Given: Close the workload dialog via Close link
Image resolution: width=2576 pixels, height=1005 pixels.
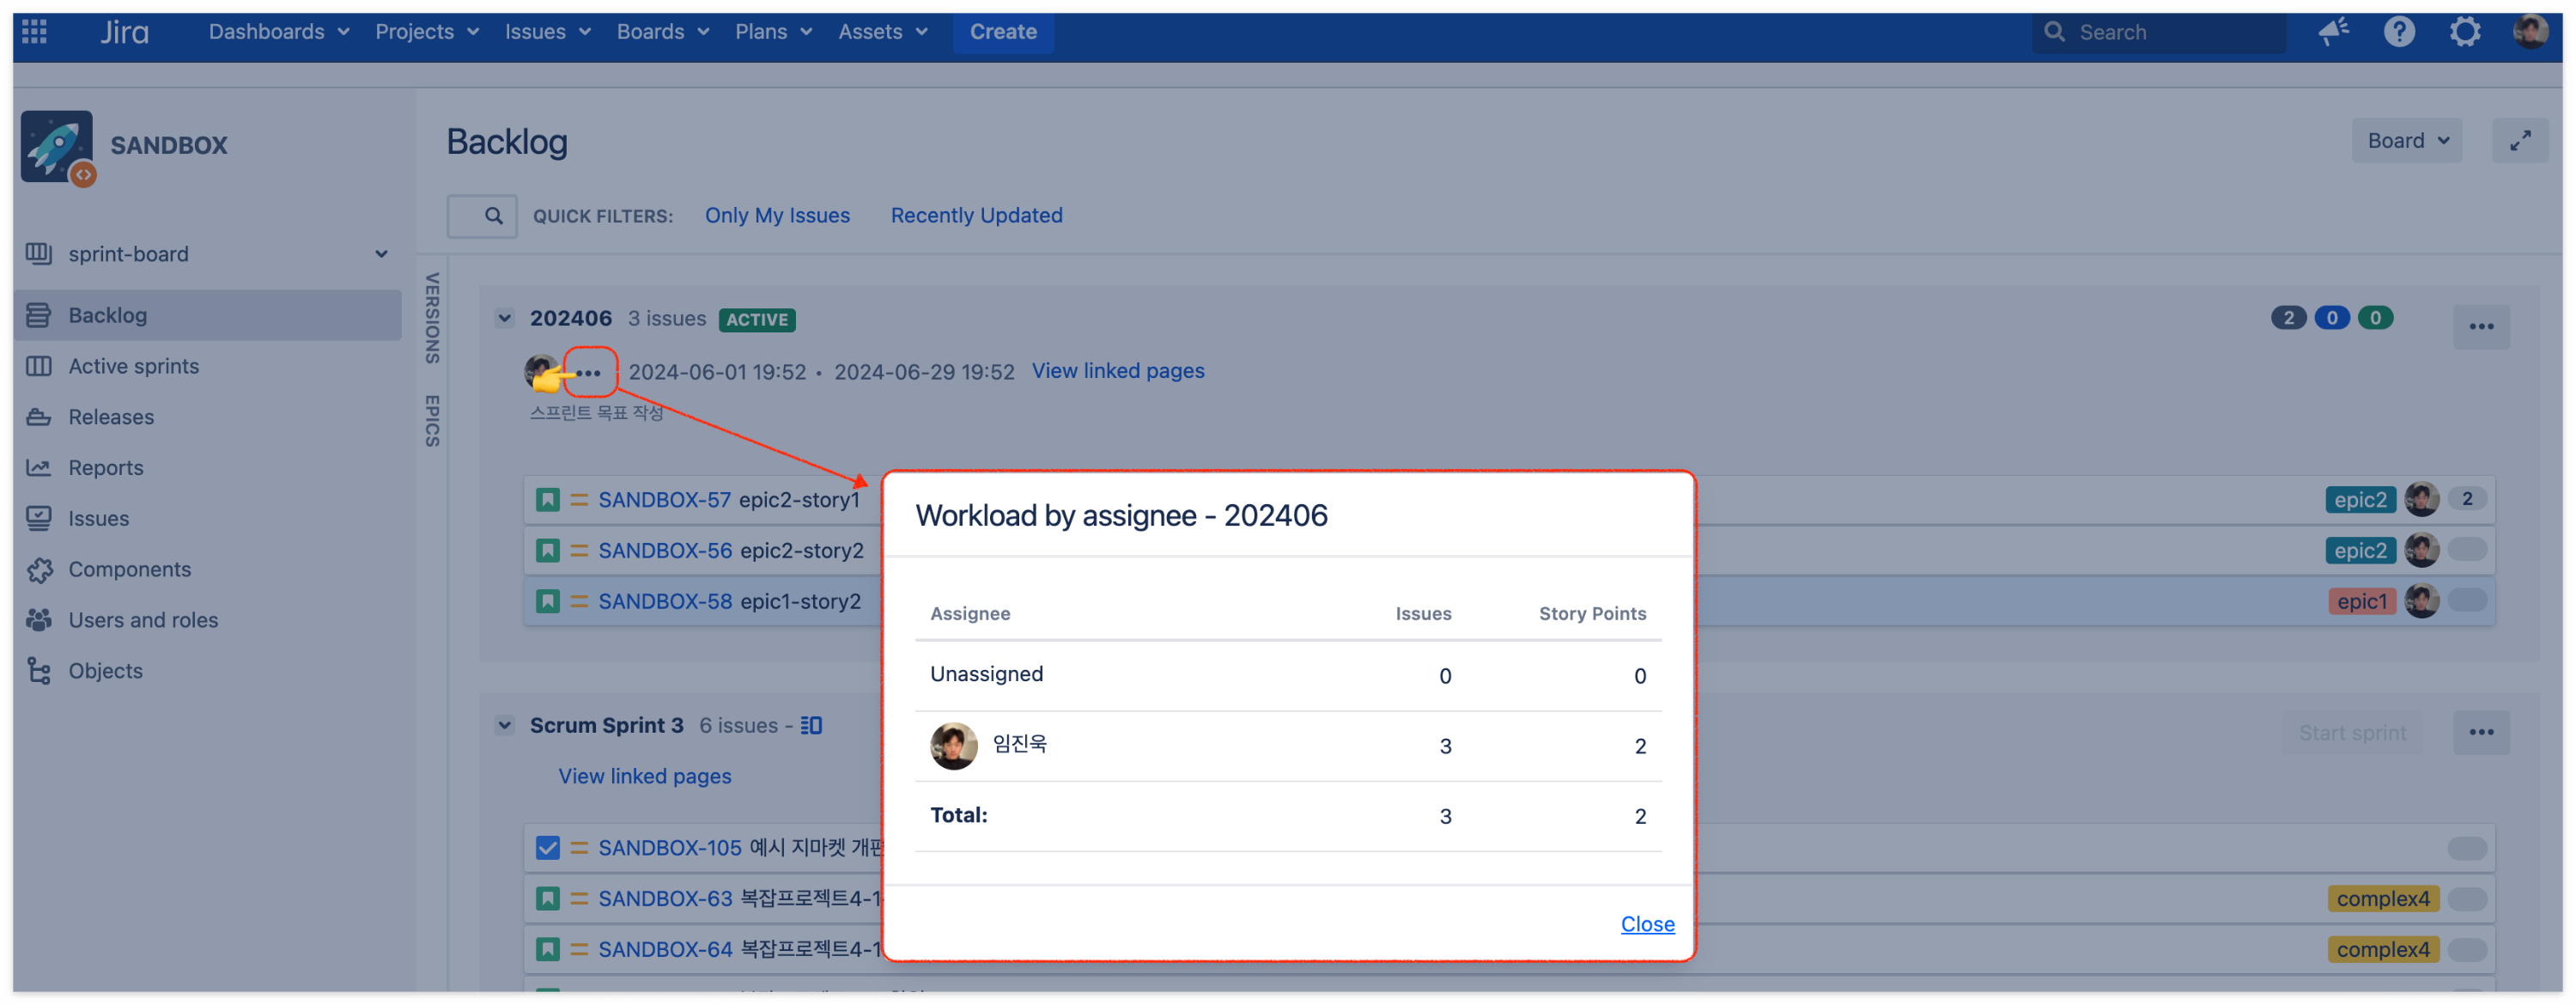Looking at the screenshot, I should pyautogui.click(x=1646, y=924).
